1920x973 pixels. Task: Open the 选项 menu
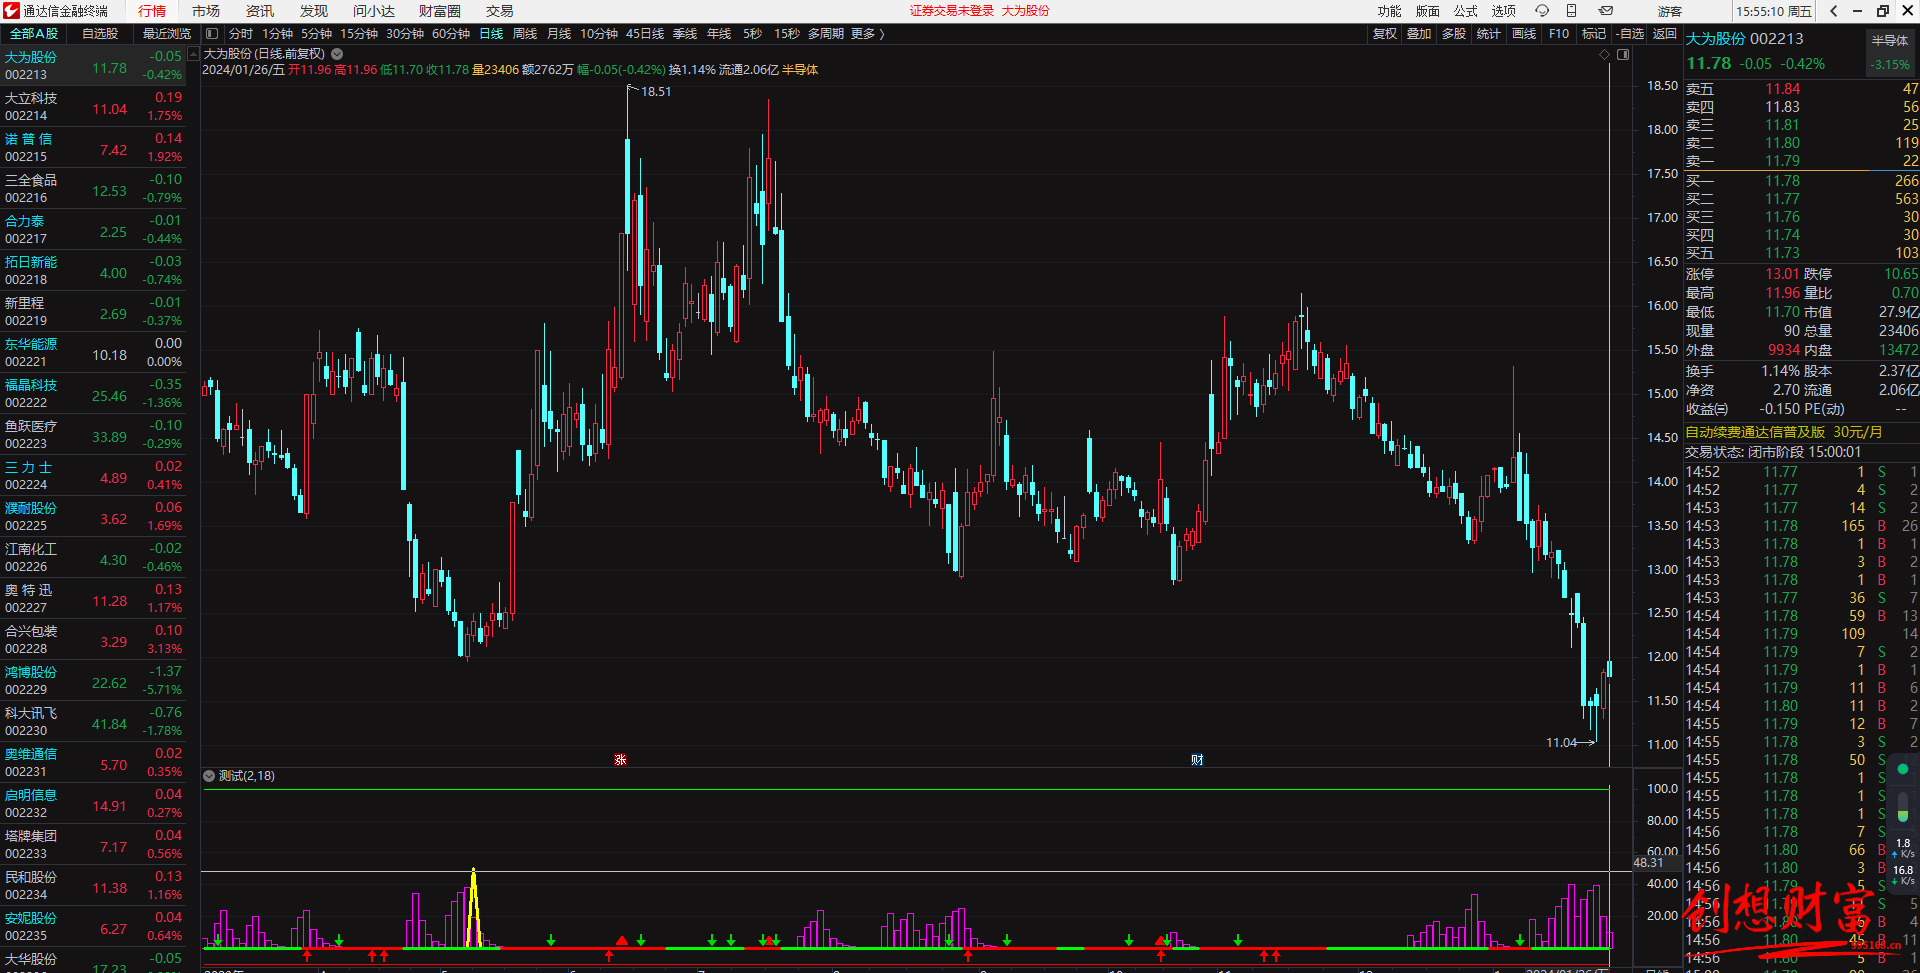[x=1503, y=11]
